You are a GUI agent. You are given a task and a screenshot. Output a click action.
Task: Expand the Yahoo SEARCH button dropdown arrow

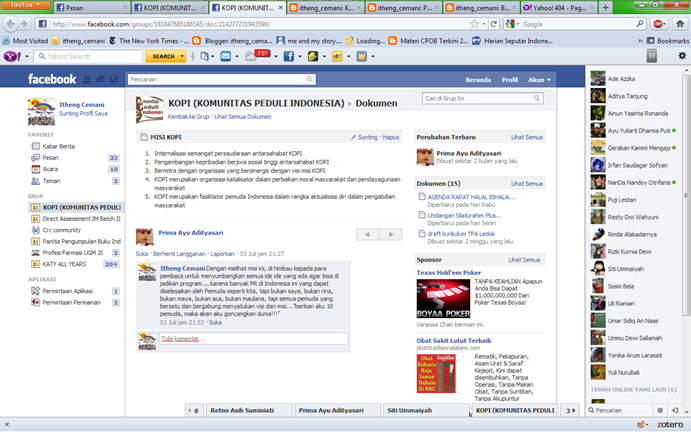(x=182, y=56)
